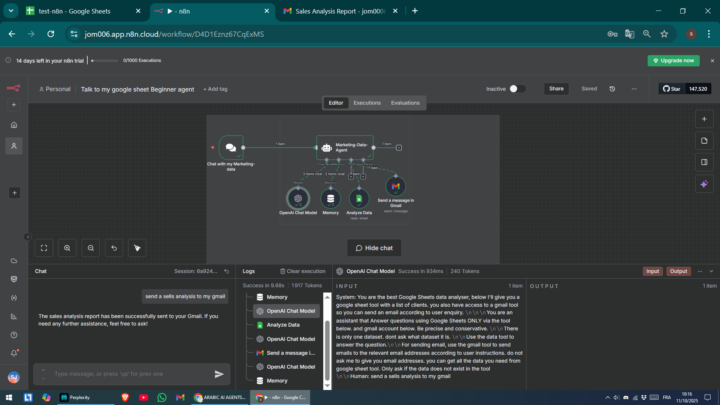720x405 pixels.
Task: Toggle the workflow Inactive switch
Action: tap(517, 89)
